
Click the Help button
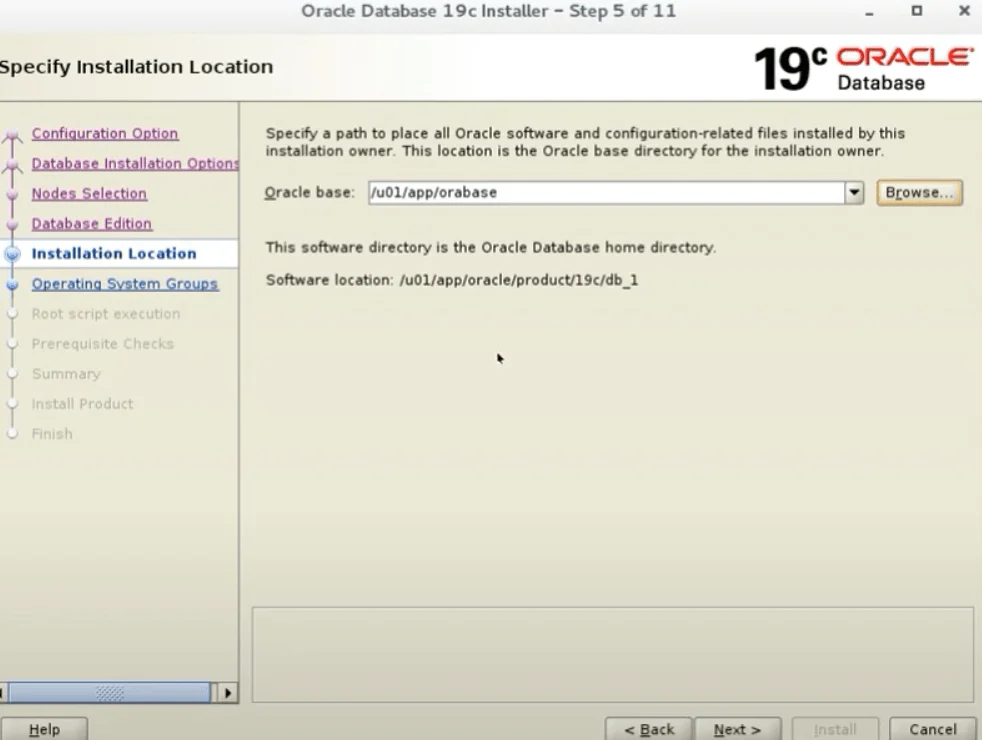[44, 729]
